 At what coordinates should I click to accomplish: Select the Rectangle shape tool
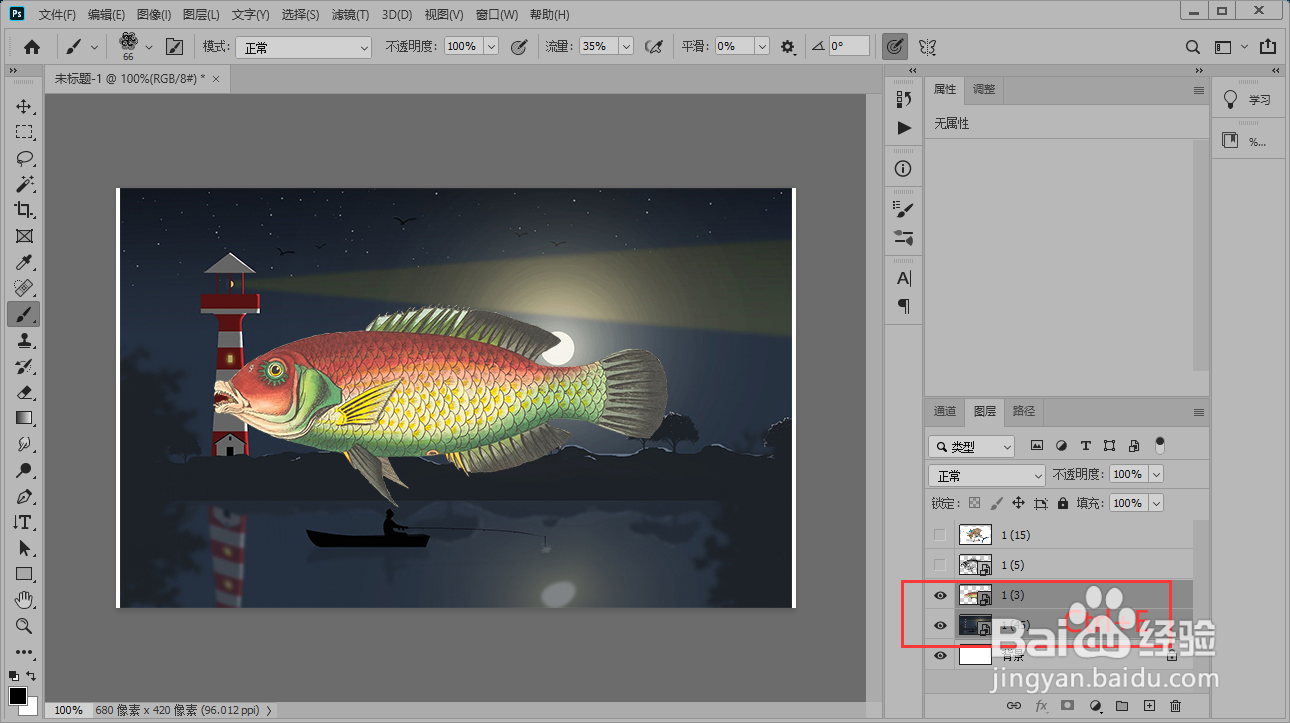[x=24, y=574]
